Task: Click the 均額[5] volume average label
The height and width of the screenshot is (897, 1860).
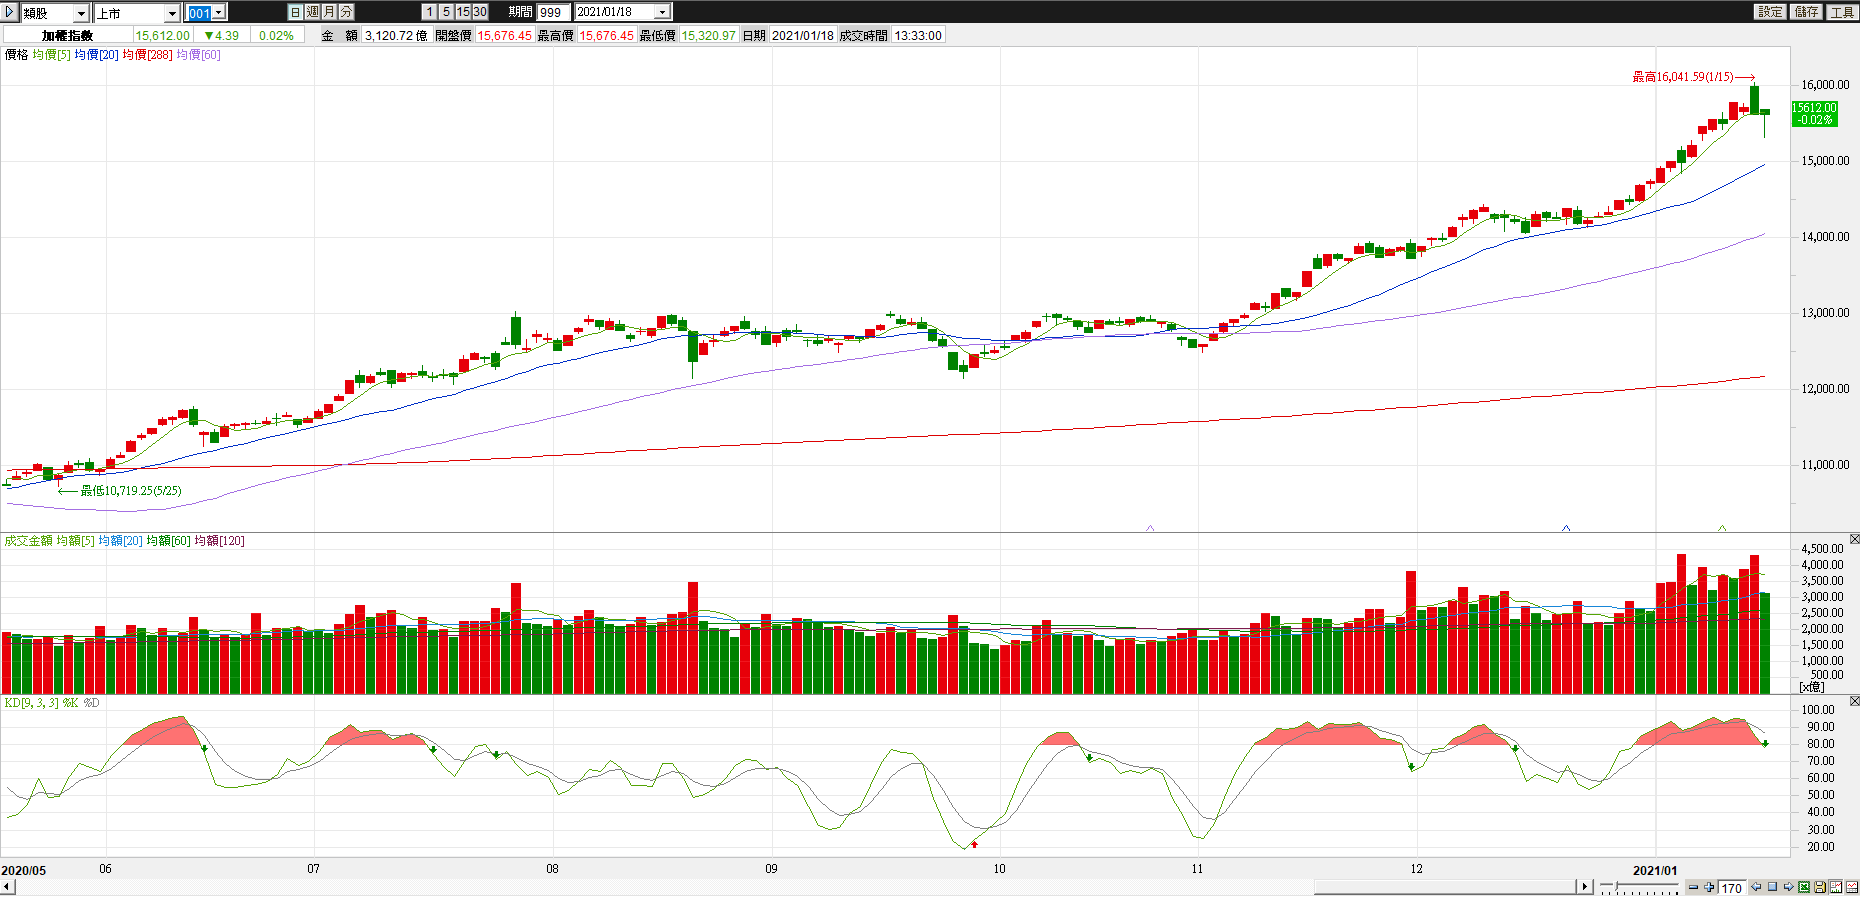Action: 75,541
